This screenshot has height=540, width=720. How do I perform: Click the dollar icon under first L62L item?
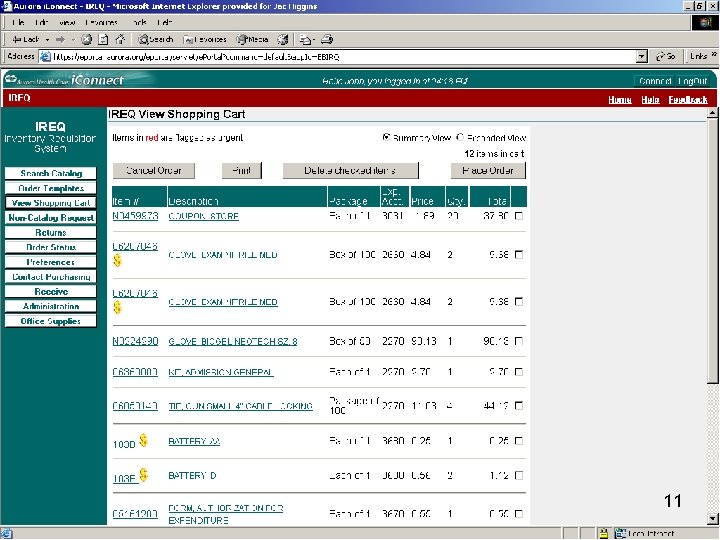117,260
